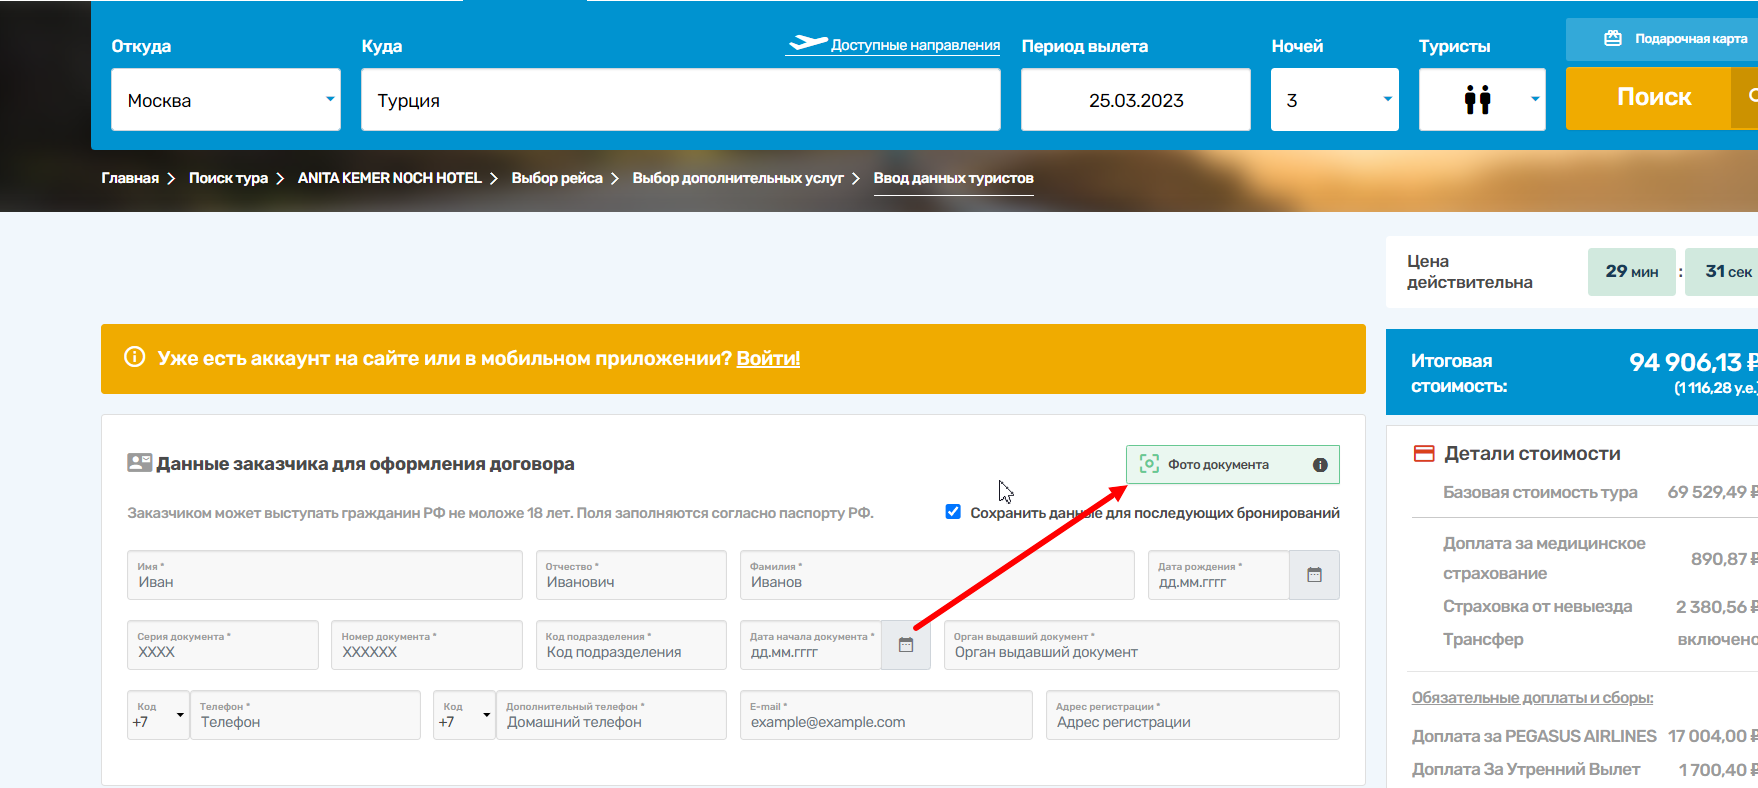Screen dimensions: 1758x788
Task: Click the Адрес регистрации field
Action: pyautogui.click(x=1193, y=715)
